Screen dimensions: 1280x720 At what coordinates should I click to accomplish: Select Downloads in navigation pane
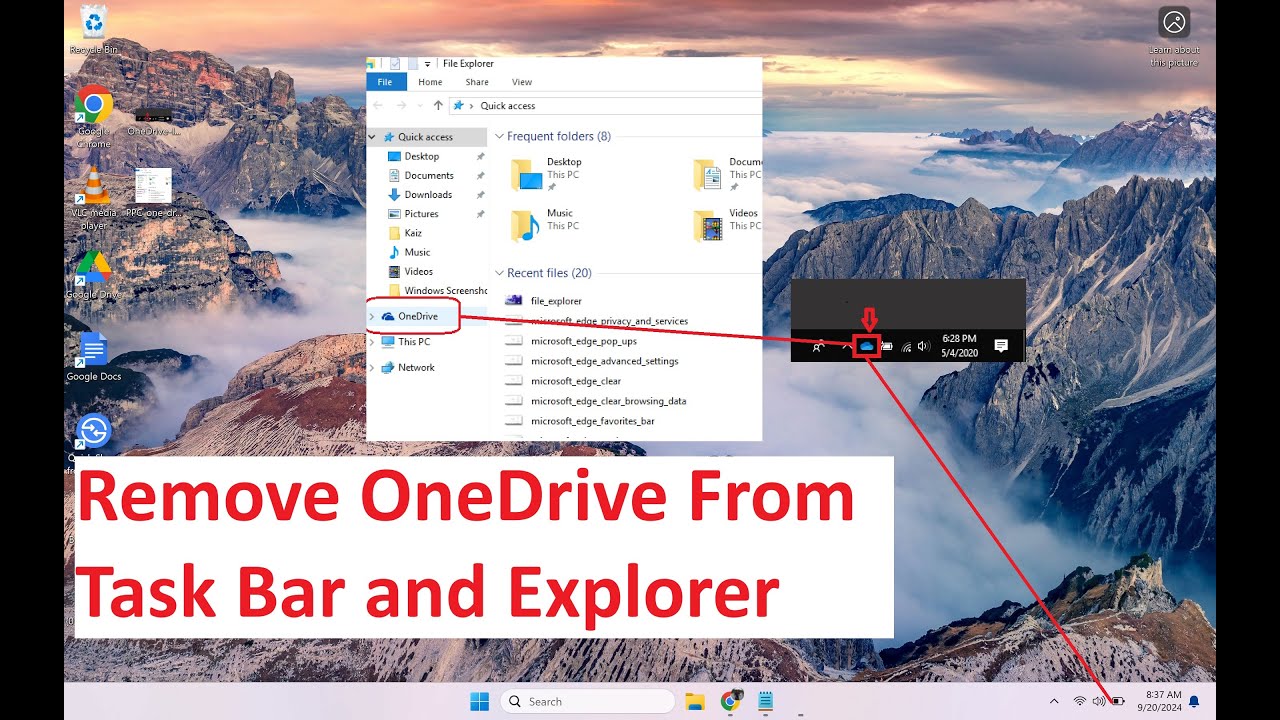pyautogui.click(x=420, y=195)
